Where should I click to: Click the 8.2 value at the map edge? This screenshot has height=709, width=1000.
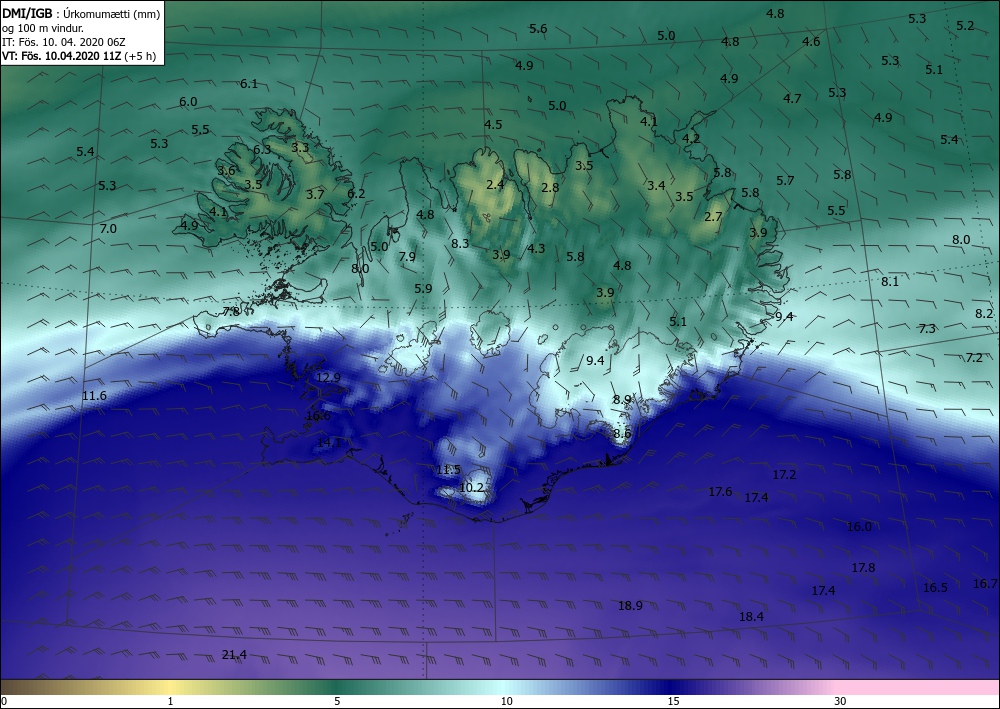pos(984,313)
